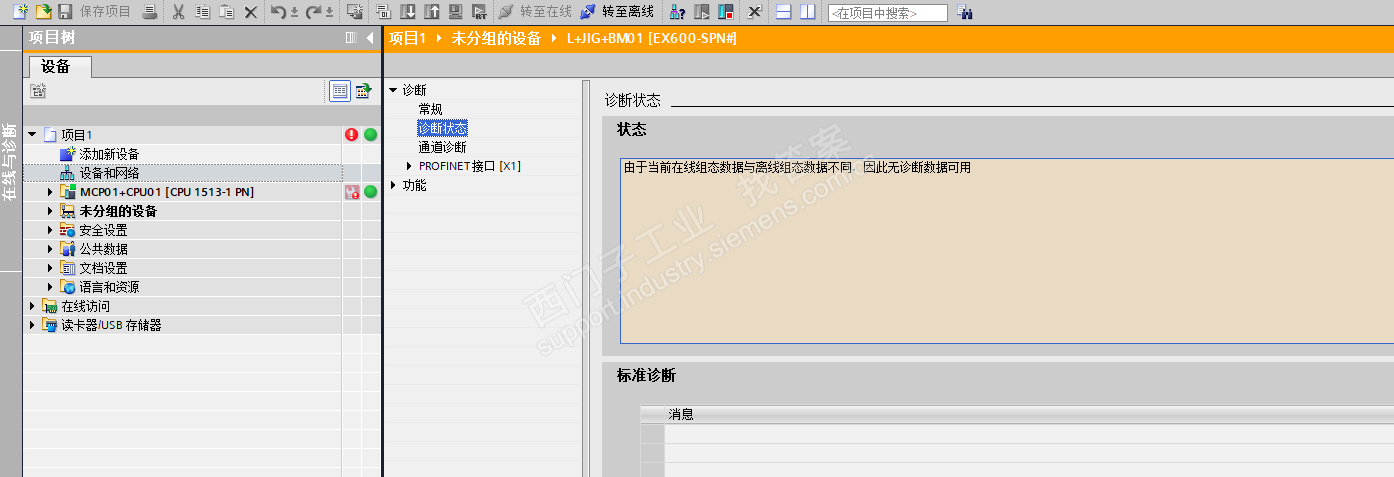This screenshot has height=477, width=1394.
Task: Click the 保存项目 save button
Action: [x=95, y=12]
